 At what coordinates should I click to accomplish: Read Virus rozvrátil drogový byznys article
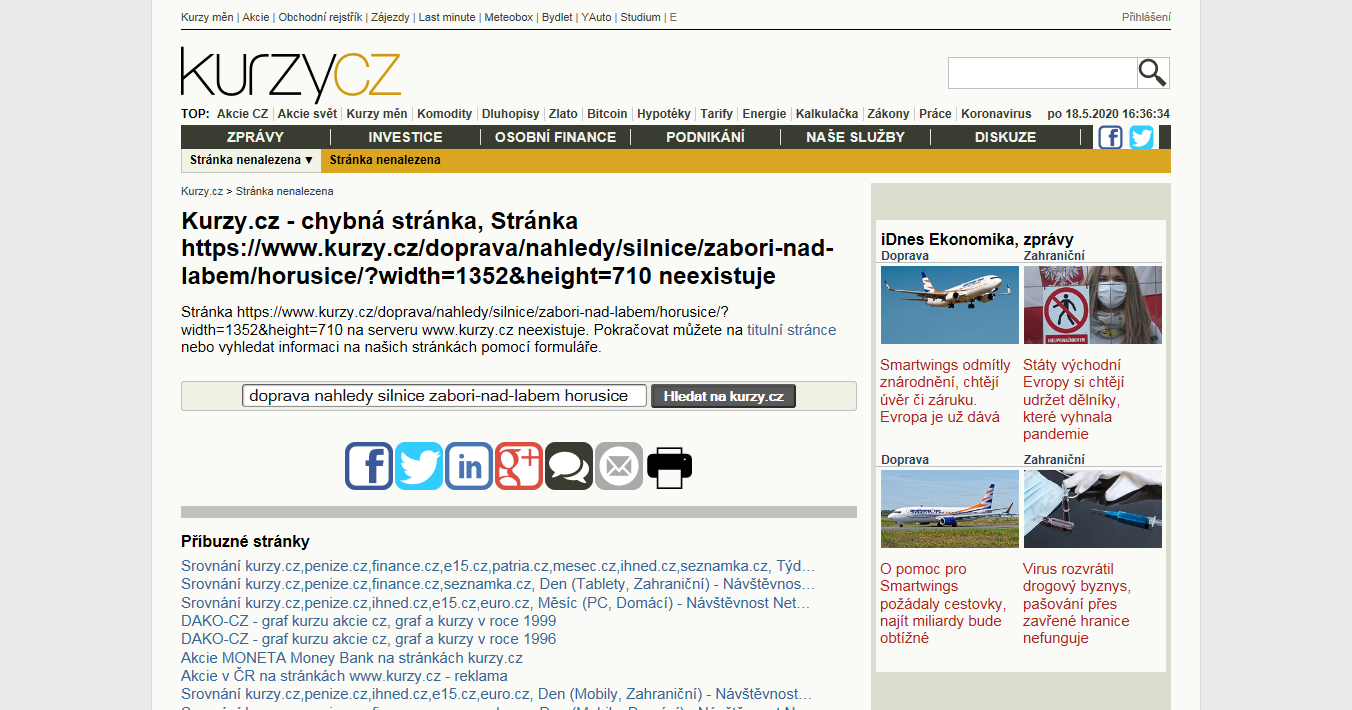[x=1076, y=603]
